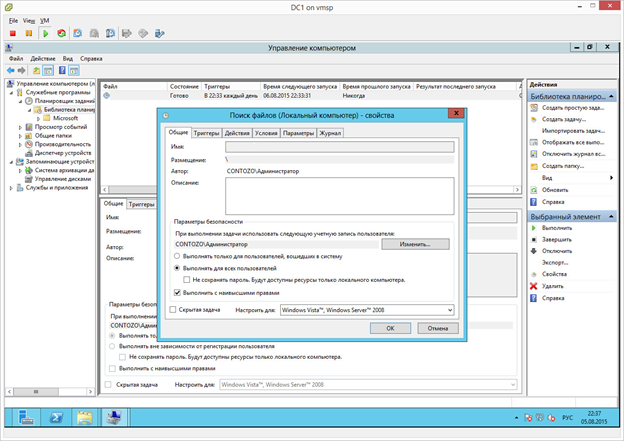Click the green Выполнить run icon
This screenshot has height=441, width=624.
pos(534,228)
